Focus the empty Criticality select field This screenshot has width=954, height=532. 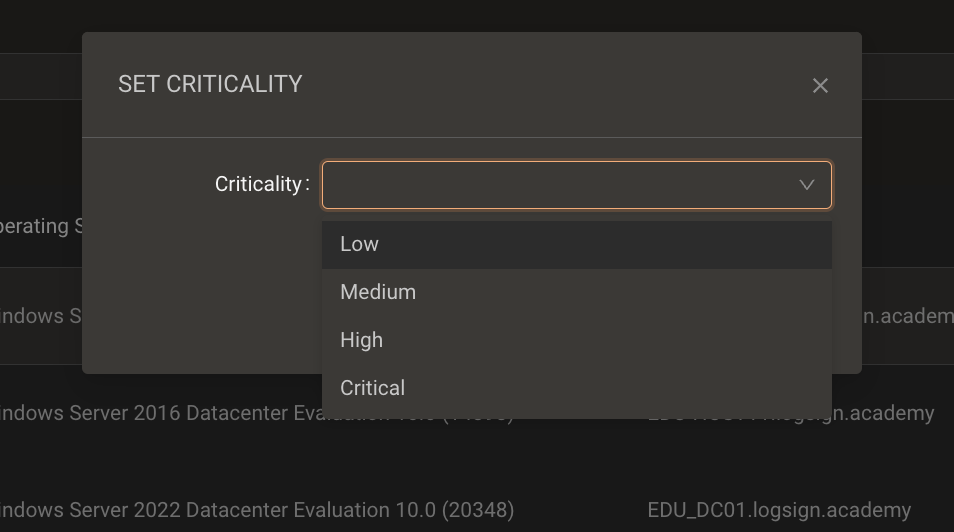coord(577,185)
